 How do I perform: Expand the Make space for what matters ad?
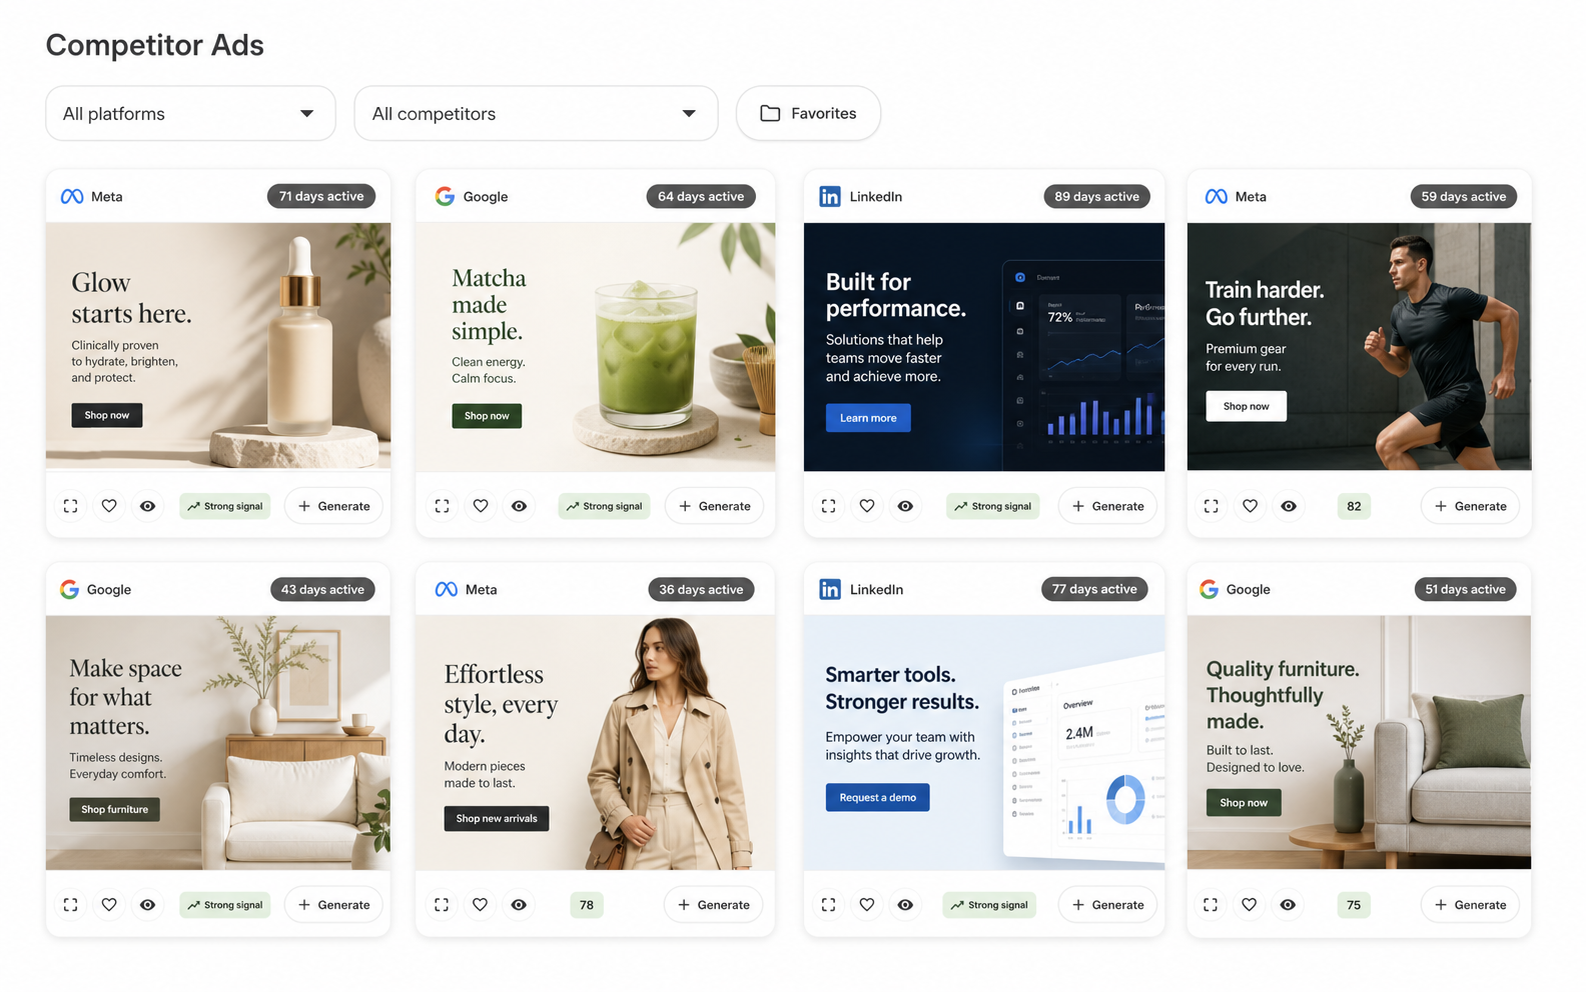[70, 905]
